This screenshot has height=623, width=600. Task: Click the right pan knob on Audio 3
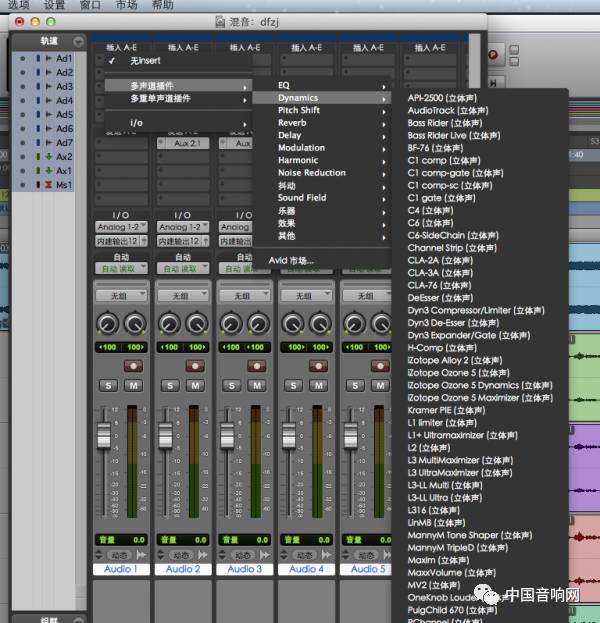click(x=257, y=322)
